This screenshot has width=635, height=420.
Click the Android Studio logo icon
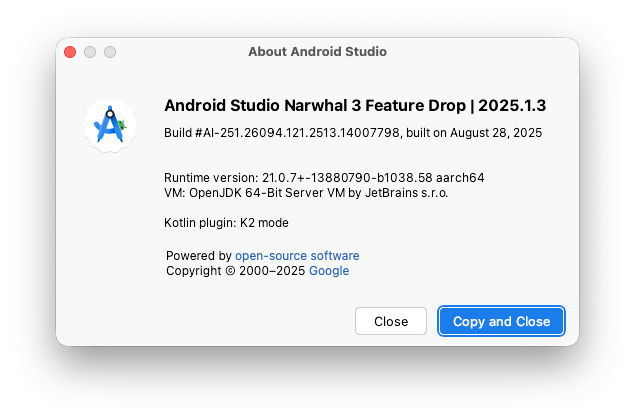[110, 126]
